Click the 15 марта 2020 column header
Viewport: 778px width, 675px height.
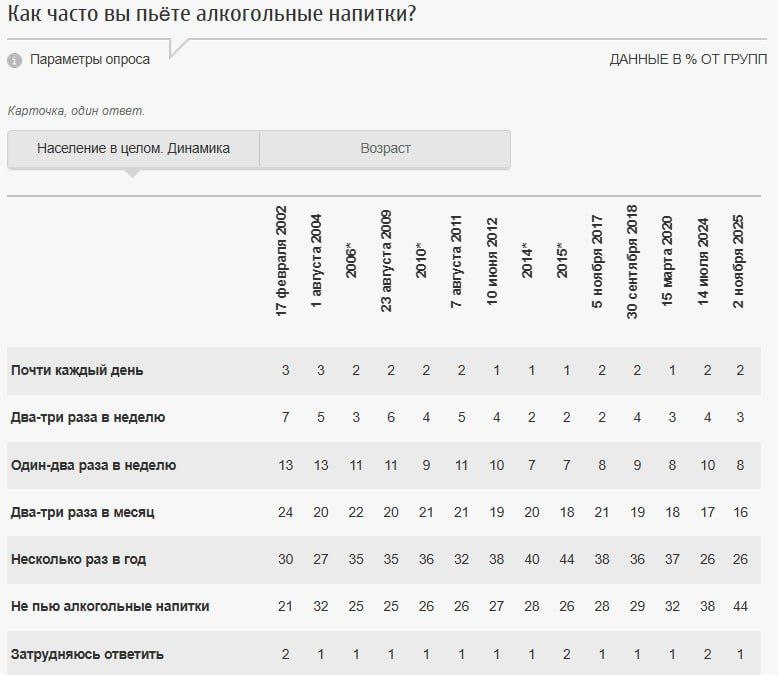click(668, 262)
